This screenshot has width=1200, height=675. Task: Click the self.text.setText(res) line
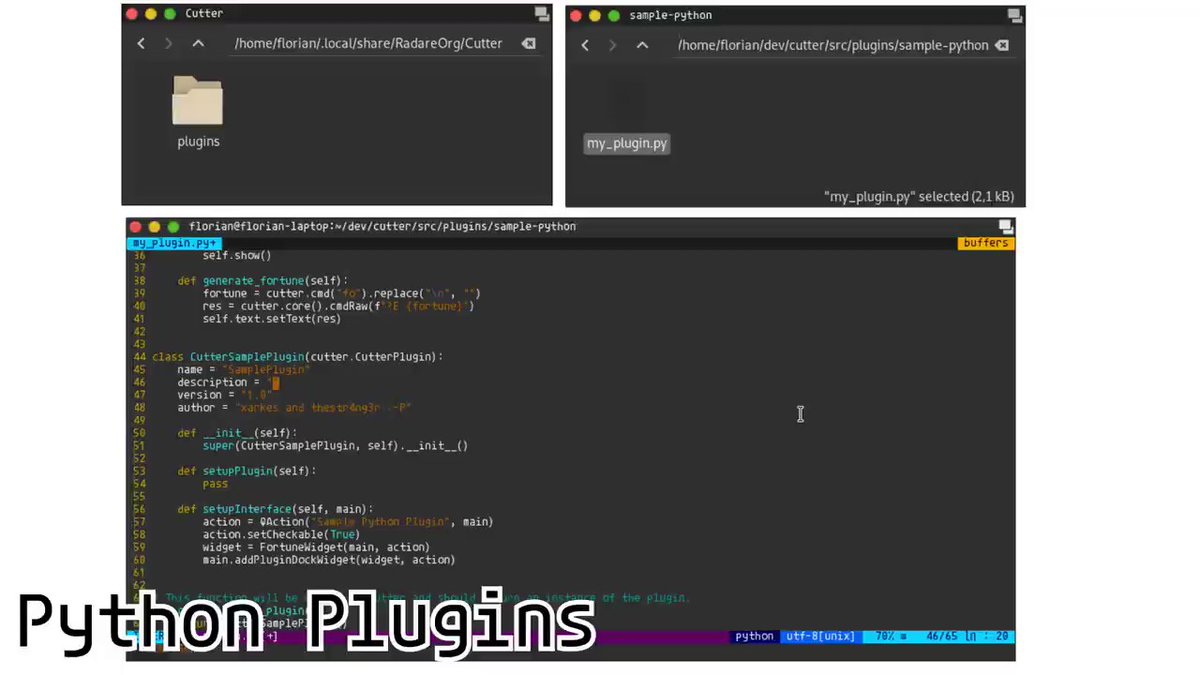point(271,319)
